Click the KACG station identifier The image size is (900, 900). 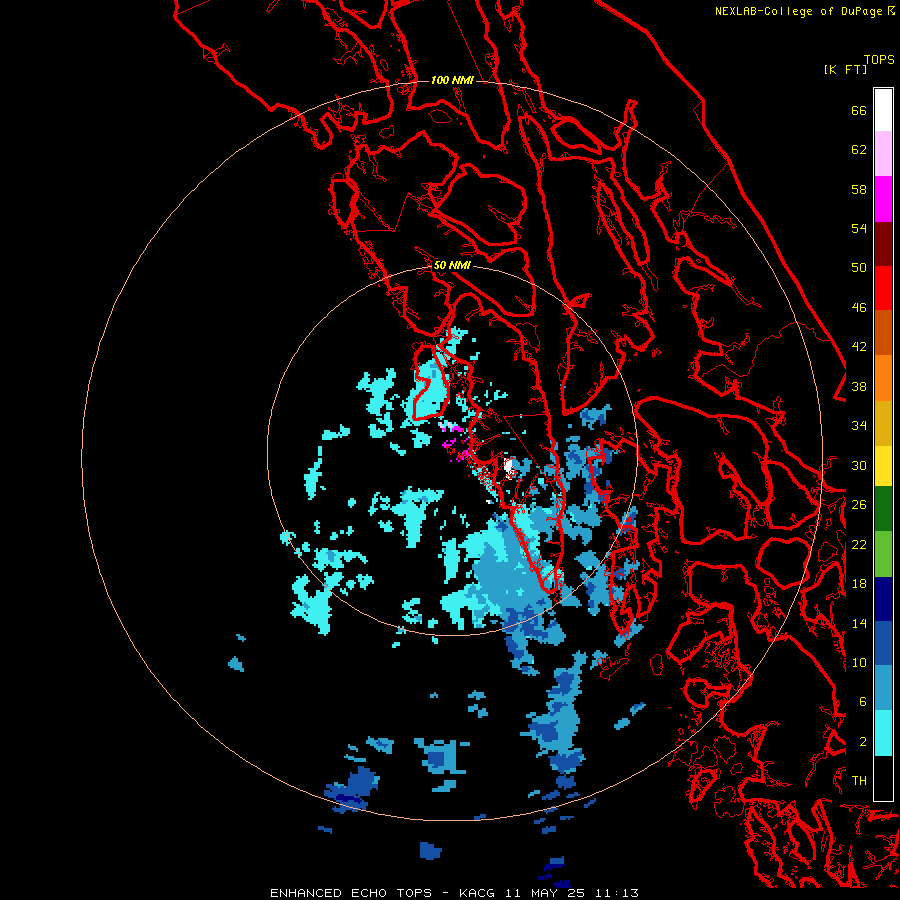[476, 893]
